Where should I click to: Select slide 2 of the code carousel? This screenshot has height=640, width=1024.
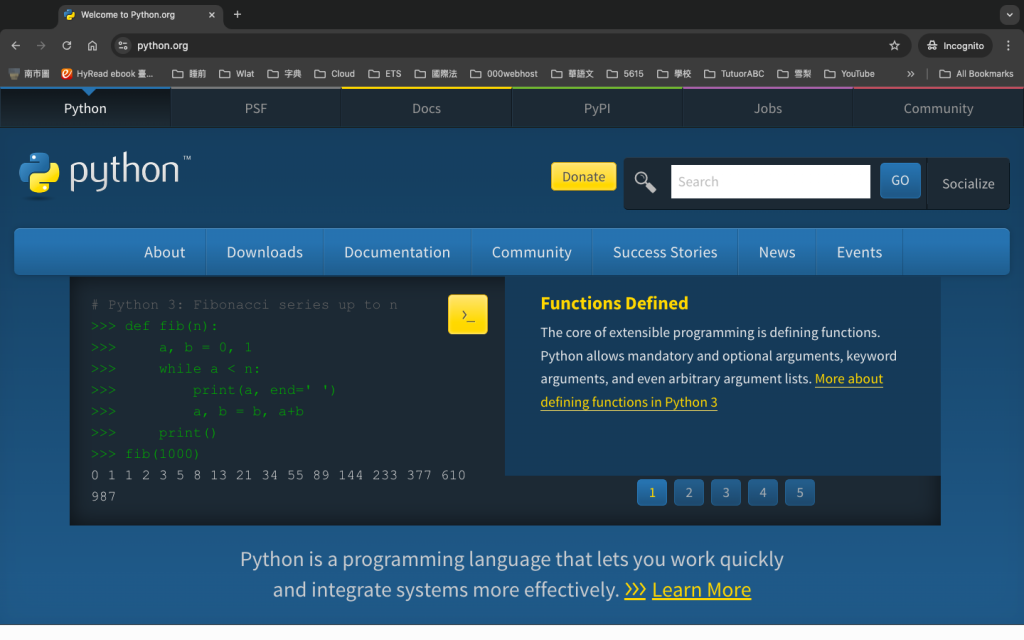tap(689, 492)
